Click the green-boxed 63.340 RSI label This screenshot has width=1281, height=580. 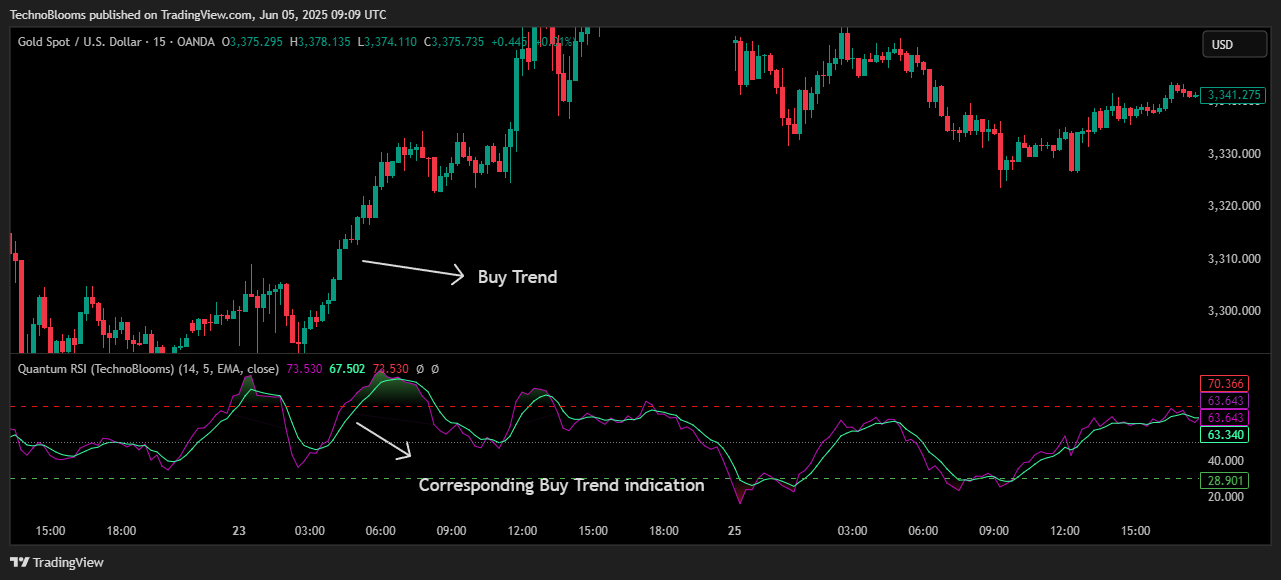(x=1224, y=435)
